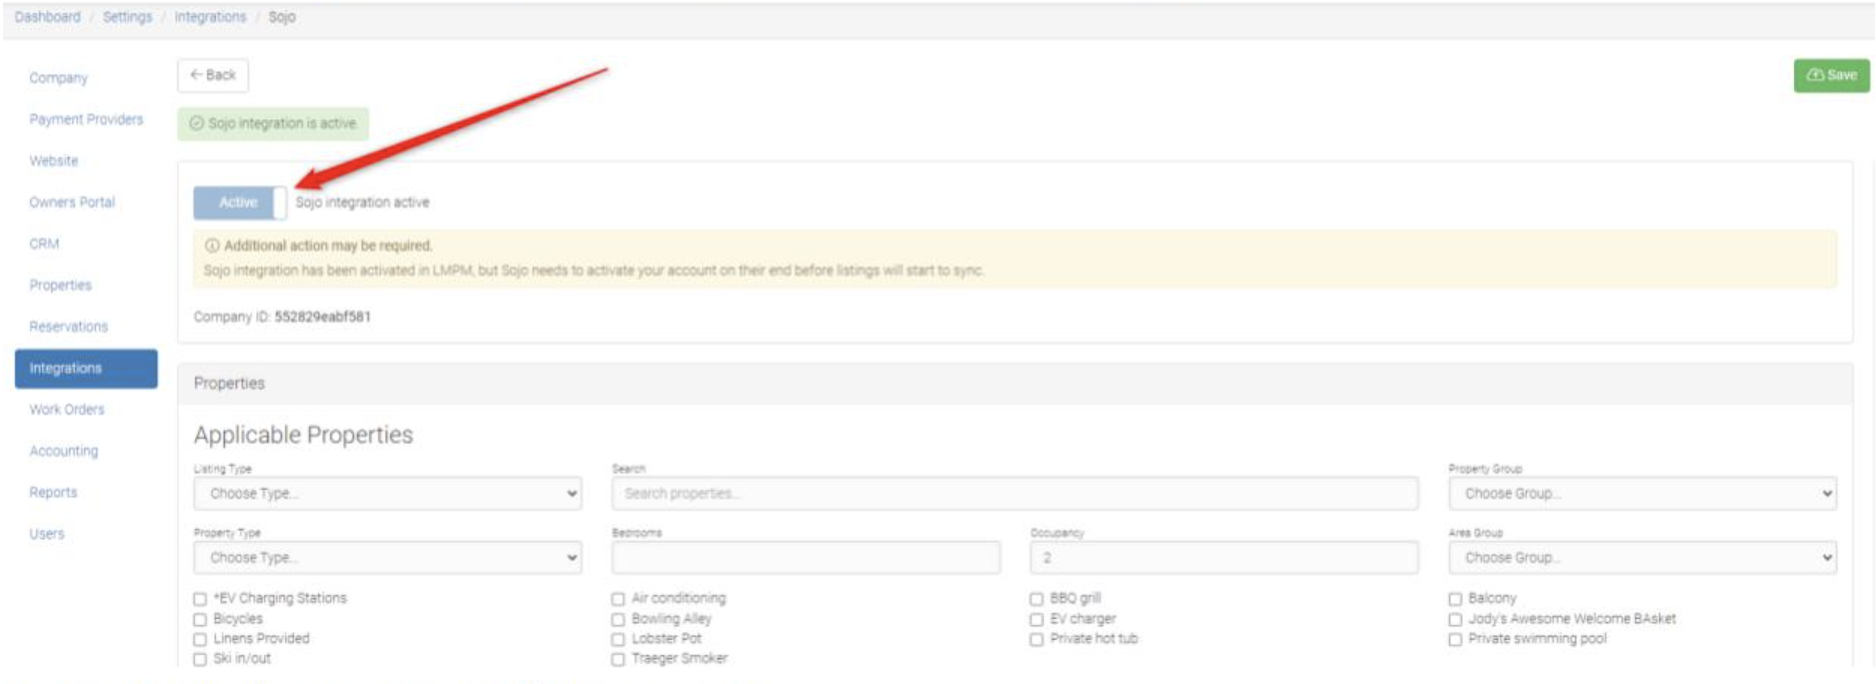This screenshot has width=1876, height=684.
Task: Go to Work Orders settings
Action: pos(67,409)
